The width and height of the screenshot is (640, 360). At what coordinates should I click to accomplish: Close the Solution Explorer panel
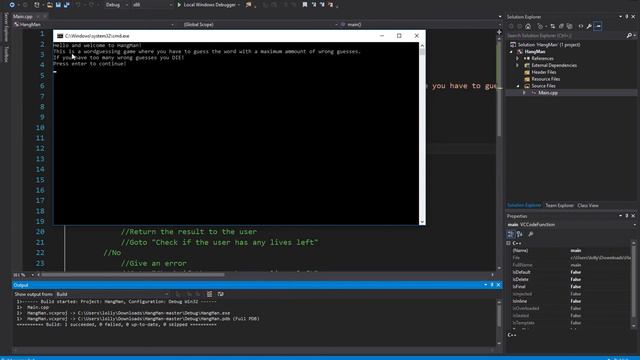tap(633, 17)
